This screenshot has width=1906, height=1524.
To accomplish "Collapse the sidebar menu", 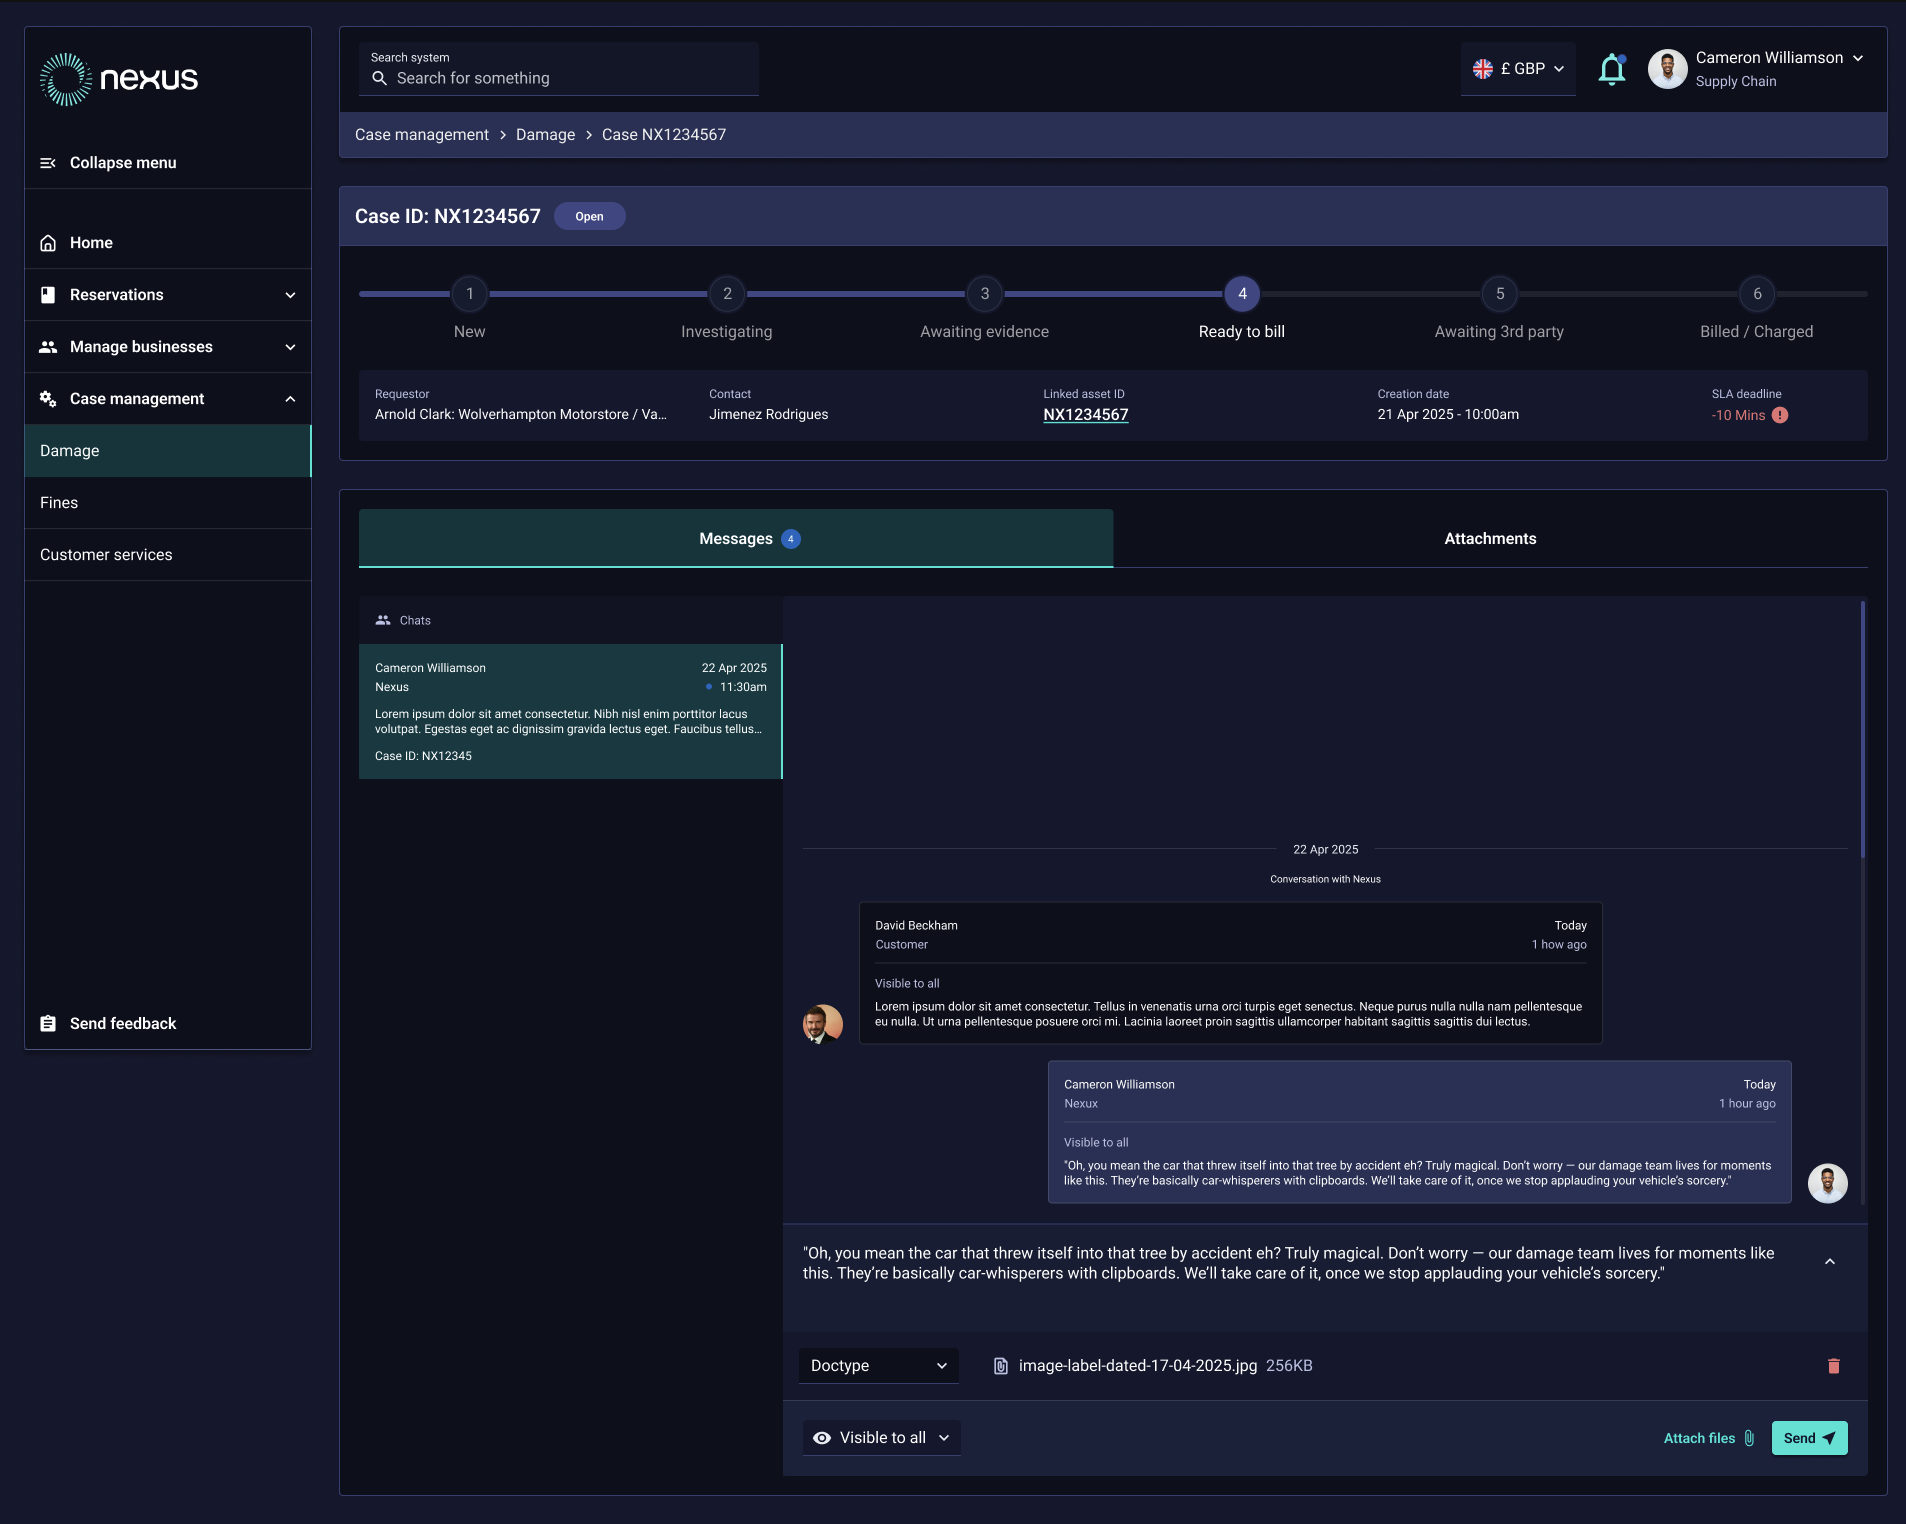I will tap(108, 163).
